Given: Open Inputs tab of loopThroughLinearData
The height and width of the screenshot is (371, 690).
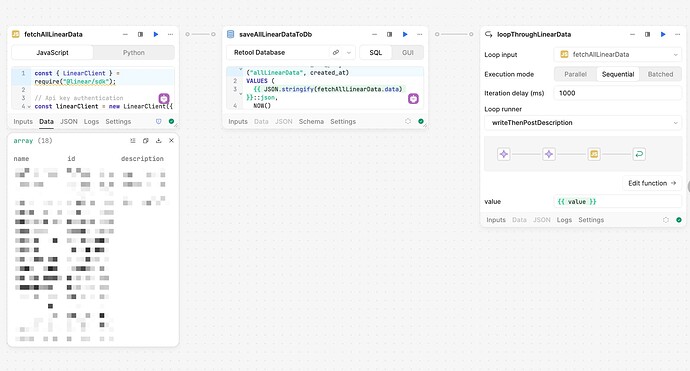Looking at the screenshot, I should tap(496, 220).
